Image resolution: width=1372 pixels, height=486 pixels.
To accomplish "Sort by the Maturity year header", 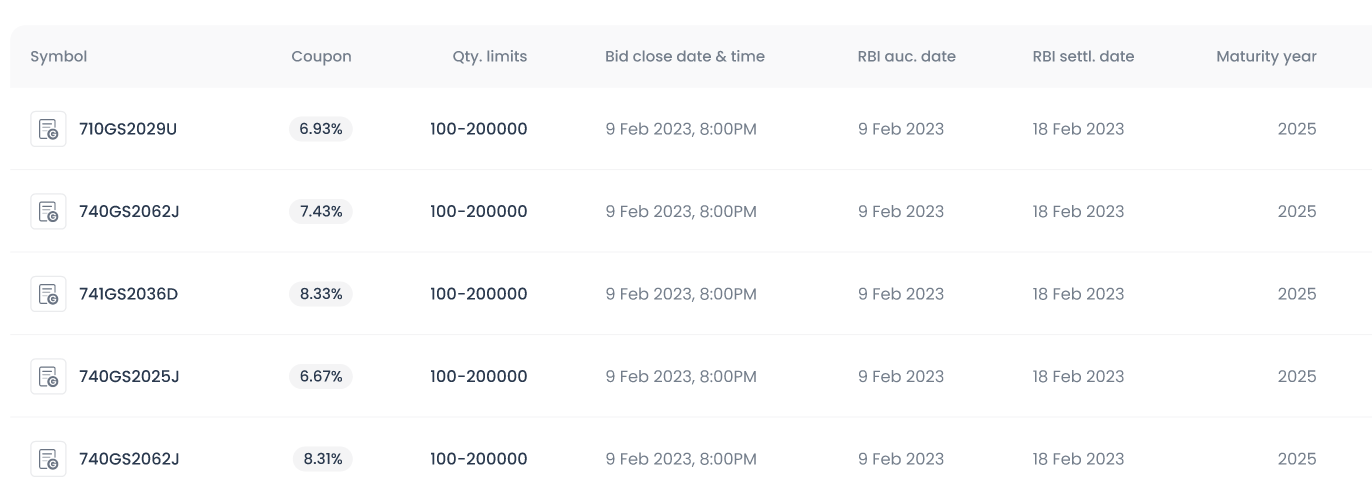I will 1266,57.
